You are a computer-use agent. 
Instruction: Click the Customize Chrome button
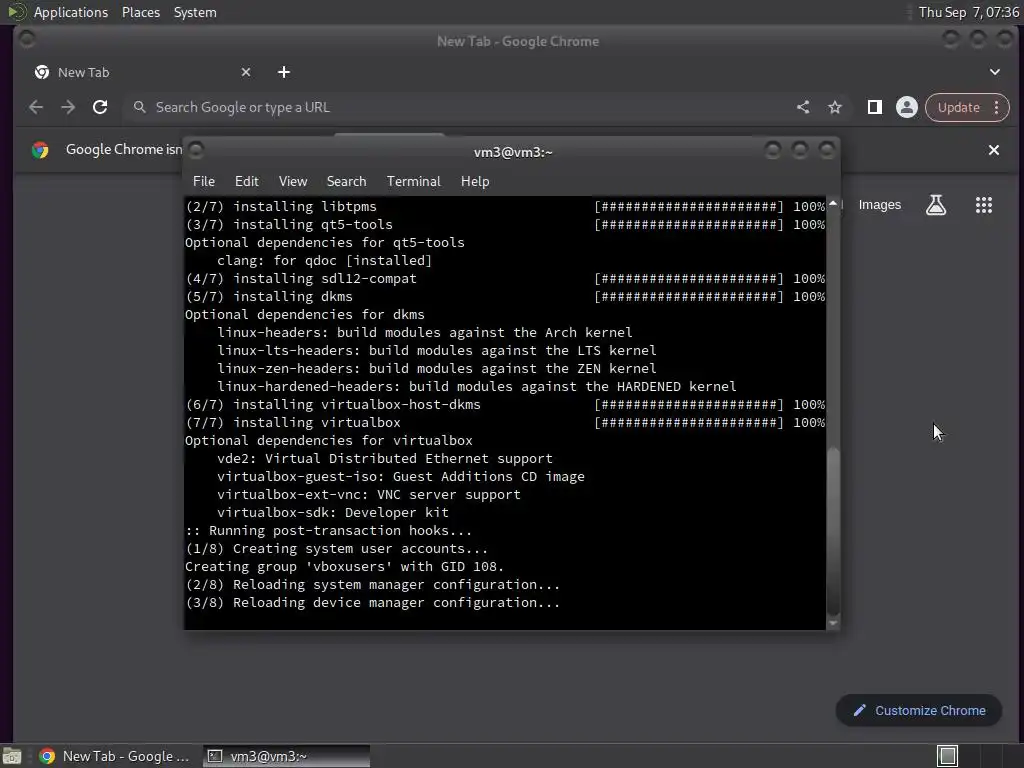click(x=918, y=711)
